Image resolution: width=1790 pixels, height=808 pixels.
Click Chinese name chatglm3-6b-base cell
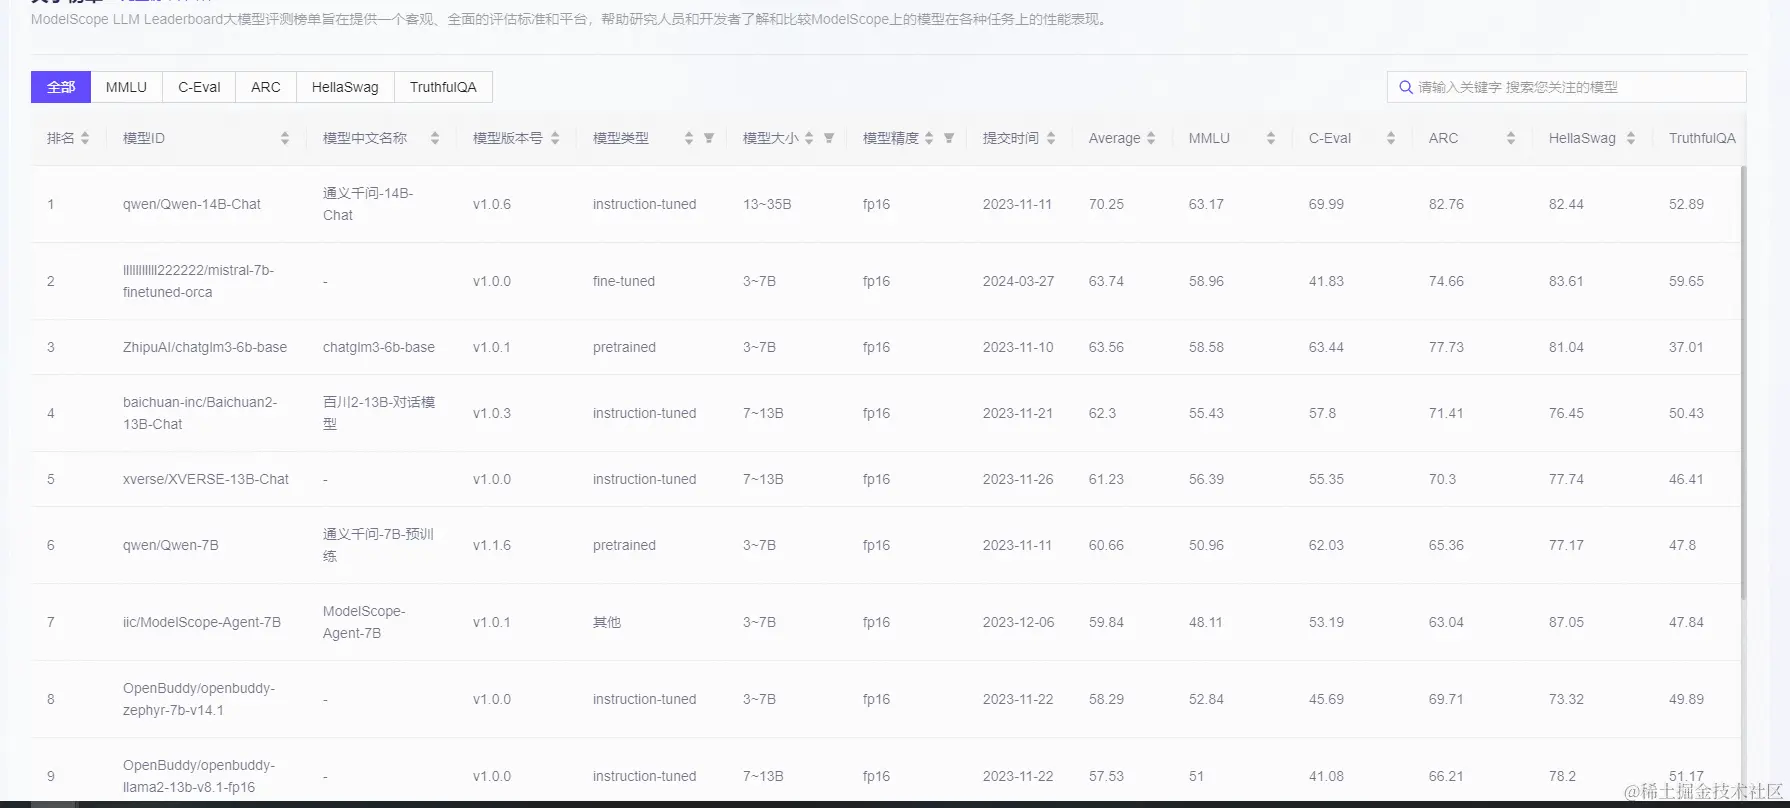[x=379, y=347]
